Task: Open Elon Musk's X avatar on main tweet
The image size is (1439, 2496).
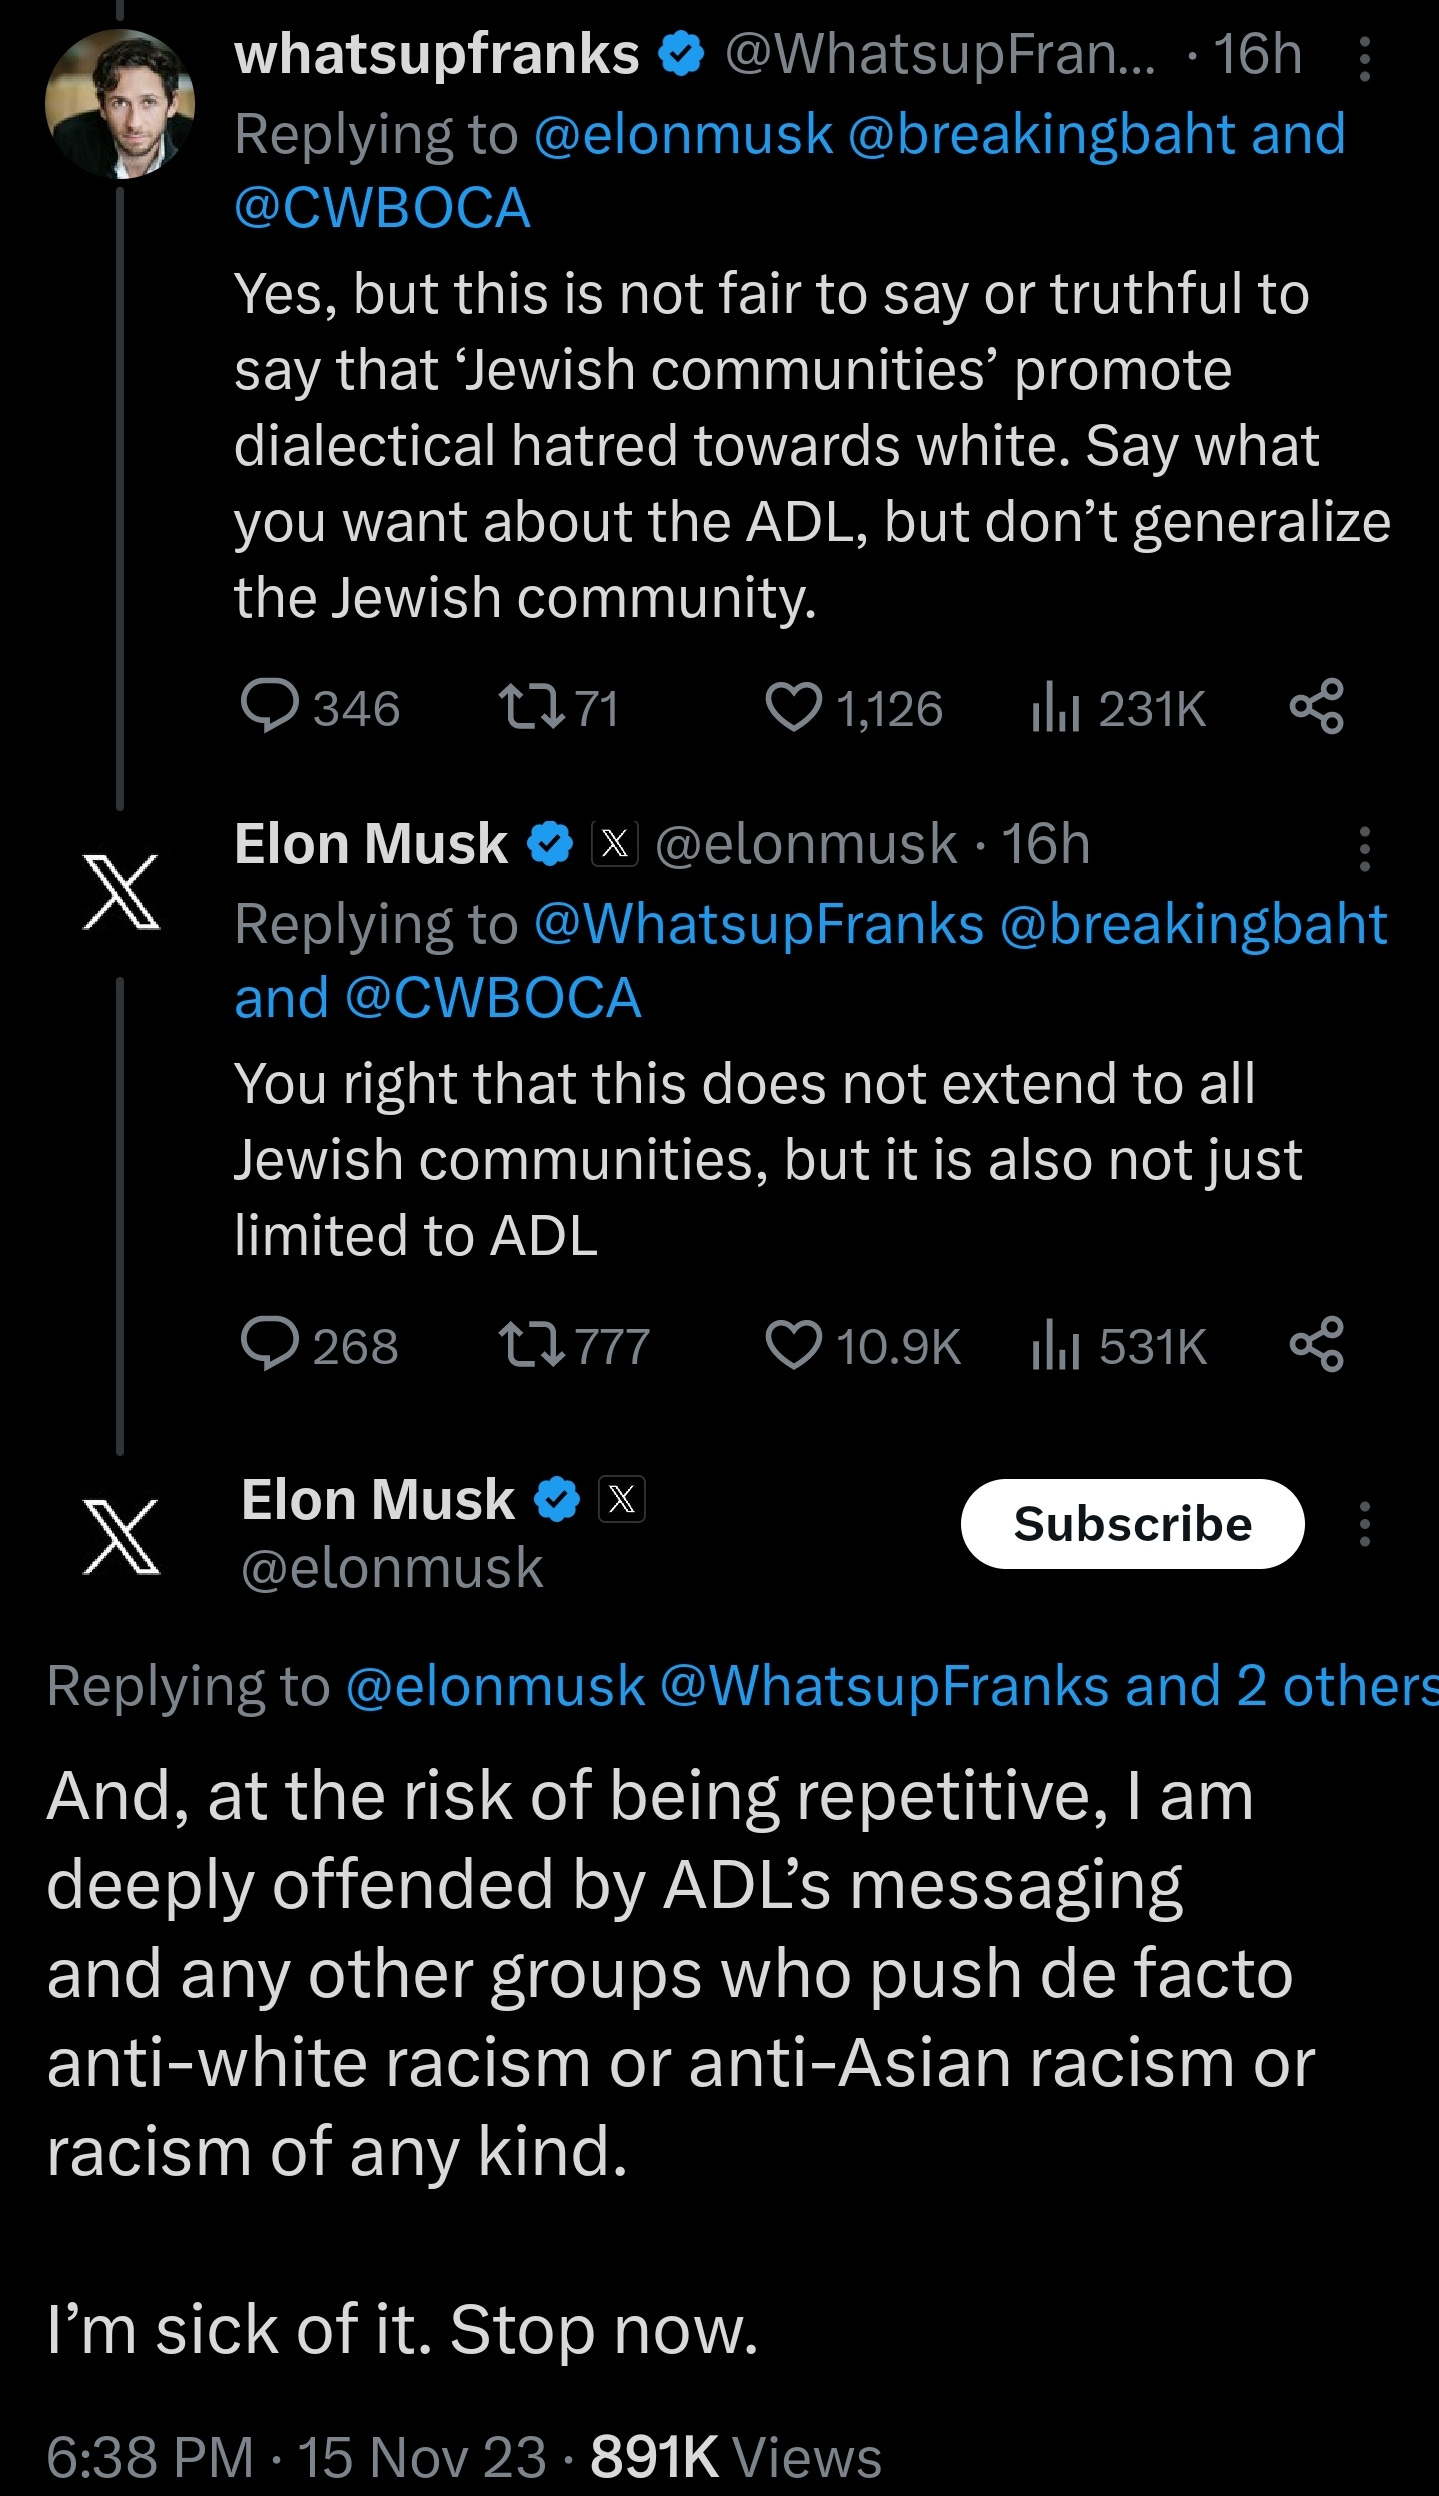Action: coord(121,1537)
